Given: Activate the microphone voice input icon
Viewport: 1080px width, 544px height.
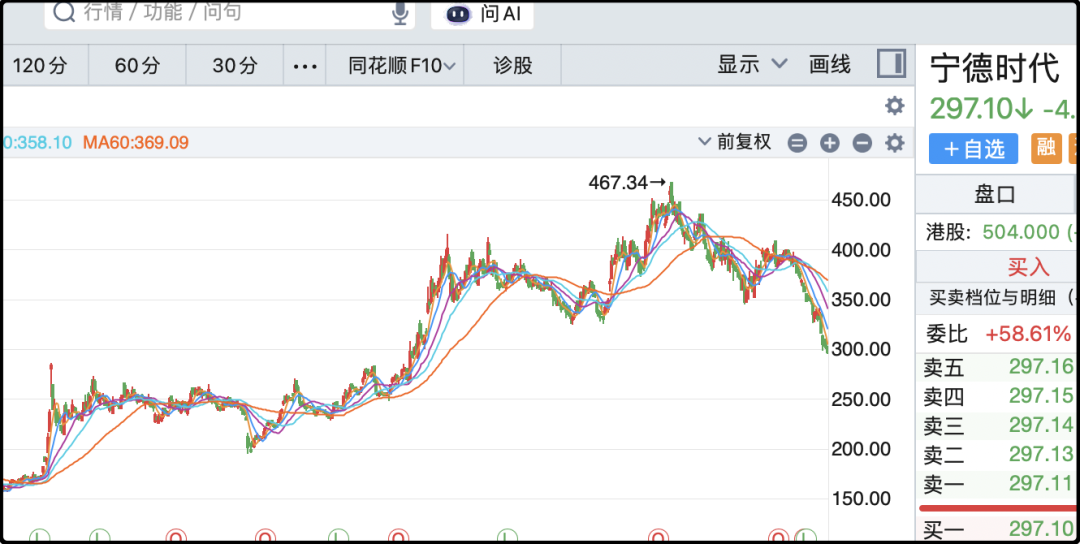Looking at the screenshot, I should tap(400, 12).
